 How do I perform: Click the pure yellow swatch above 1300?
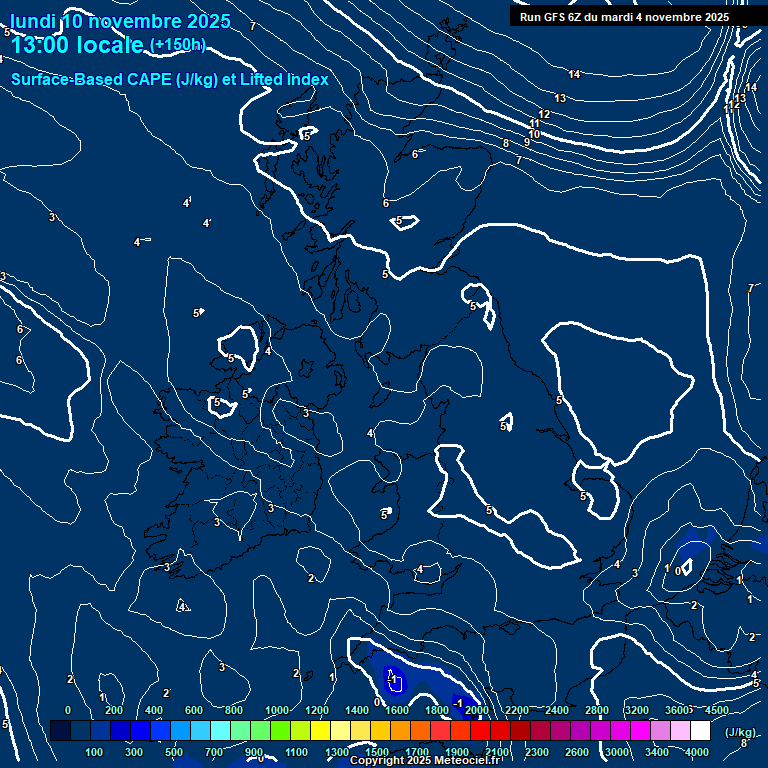coord(320,730)
